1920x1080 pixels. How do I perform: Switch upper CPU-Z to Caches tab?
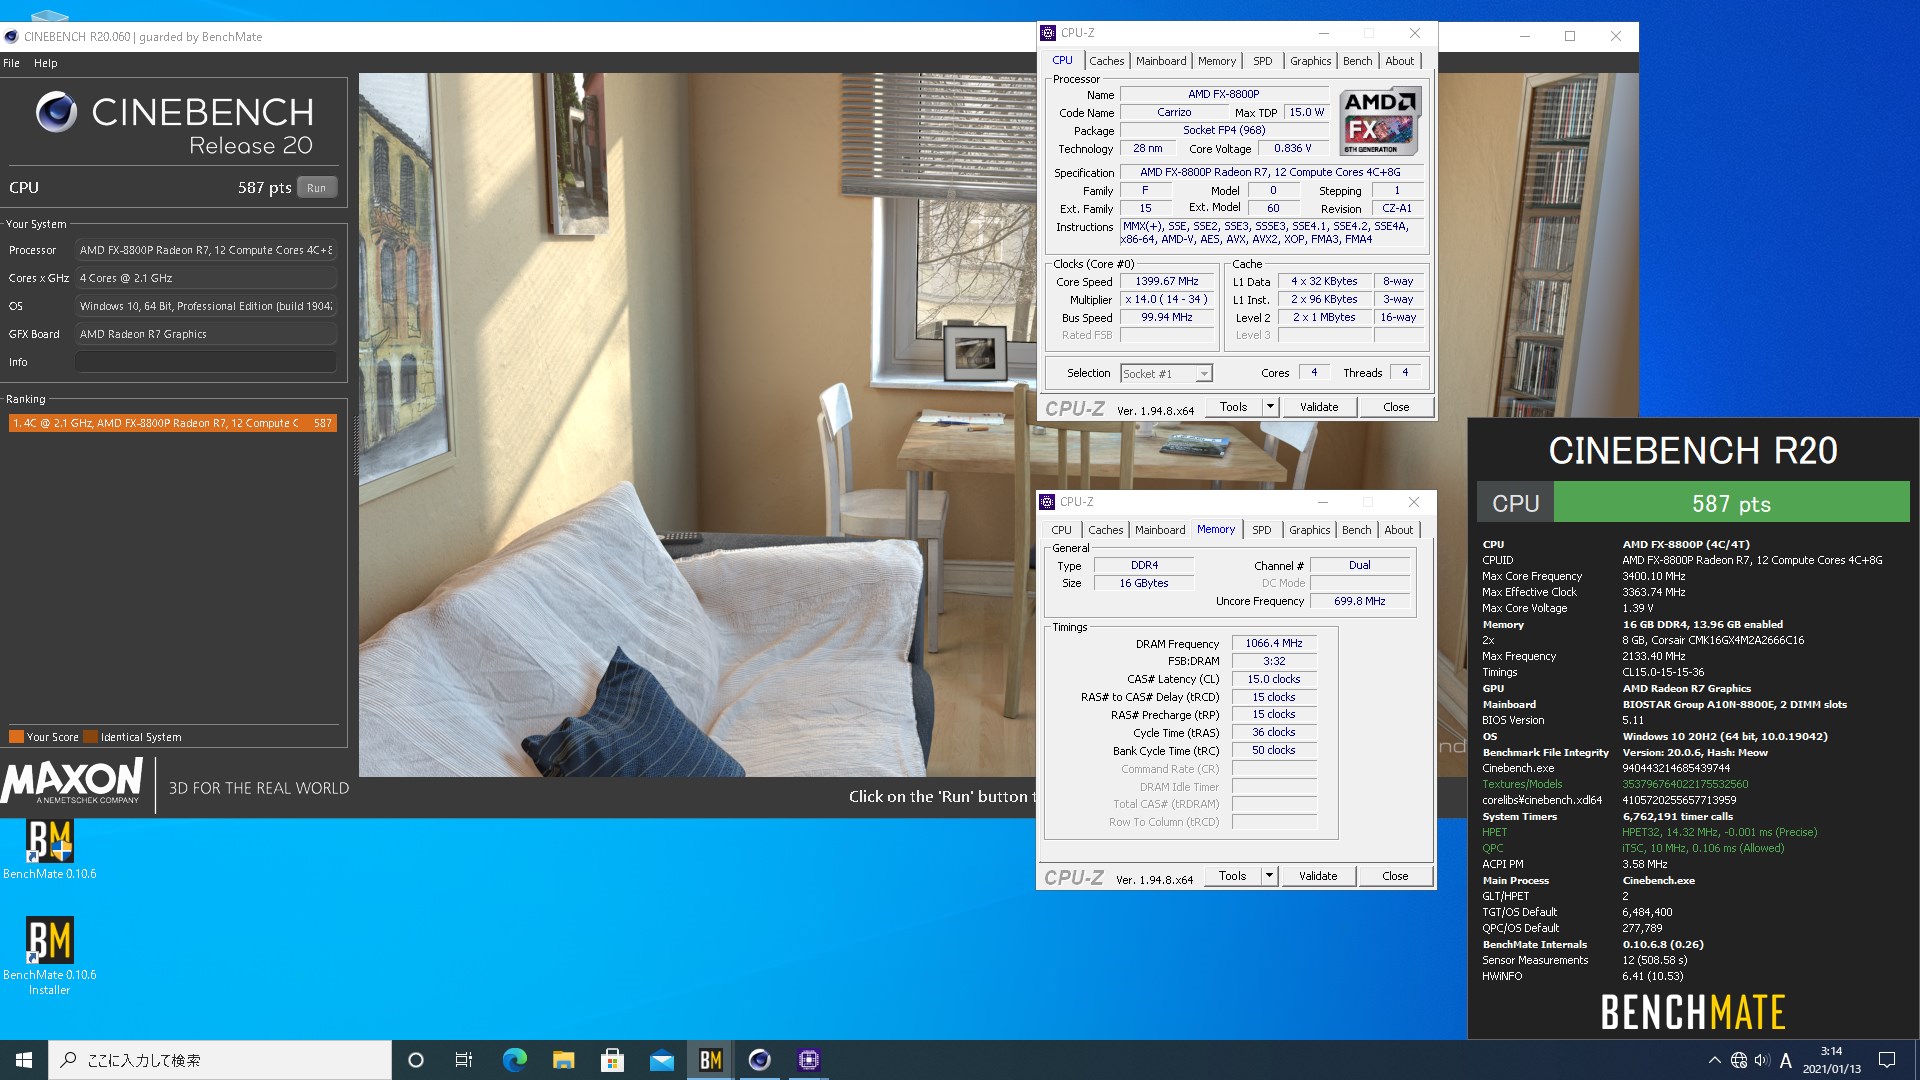click(x=1106, y=61)
